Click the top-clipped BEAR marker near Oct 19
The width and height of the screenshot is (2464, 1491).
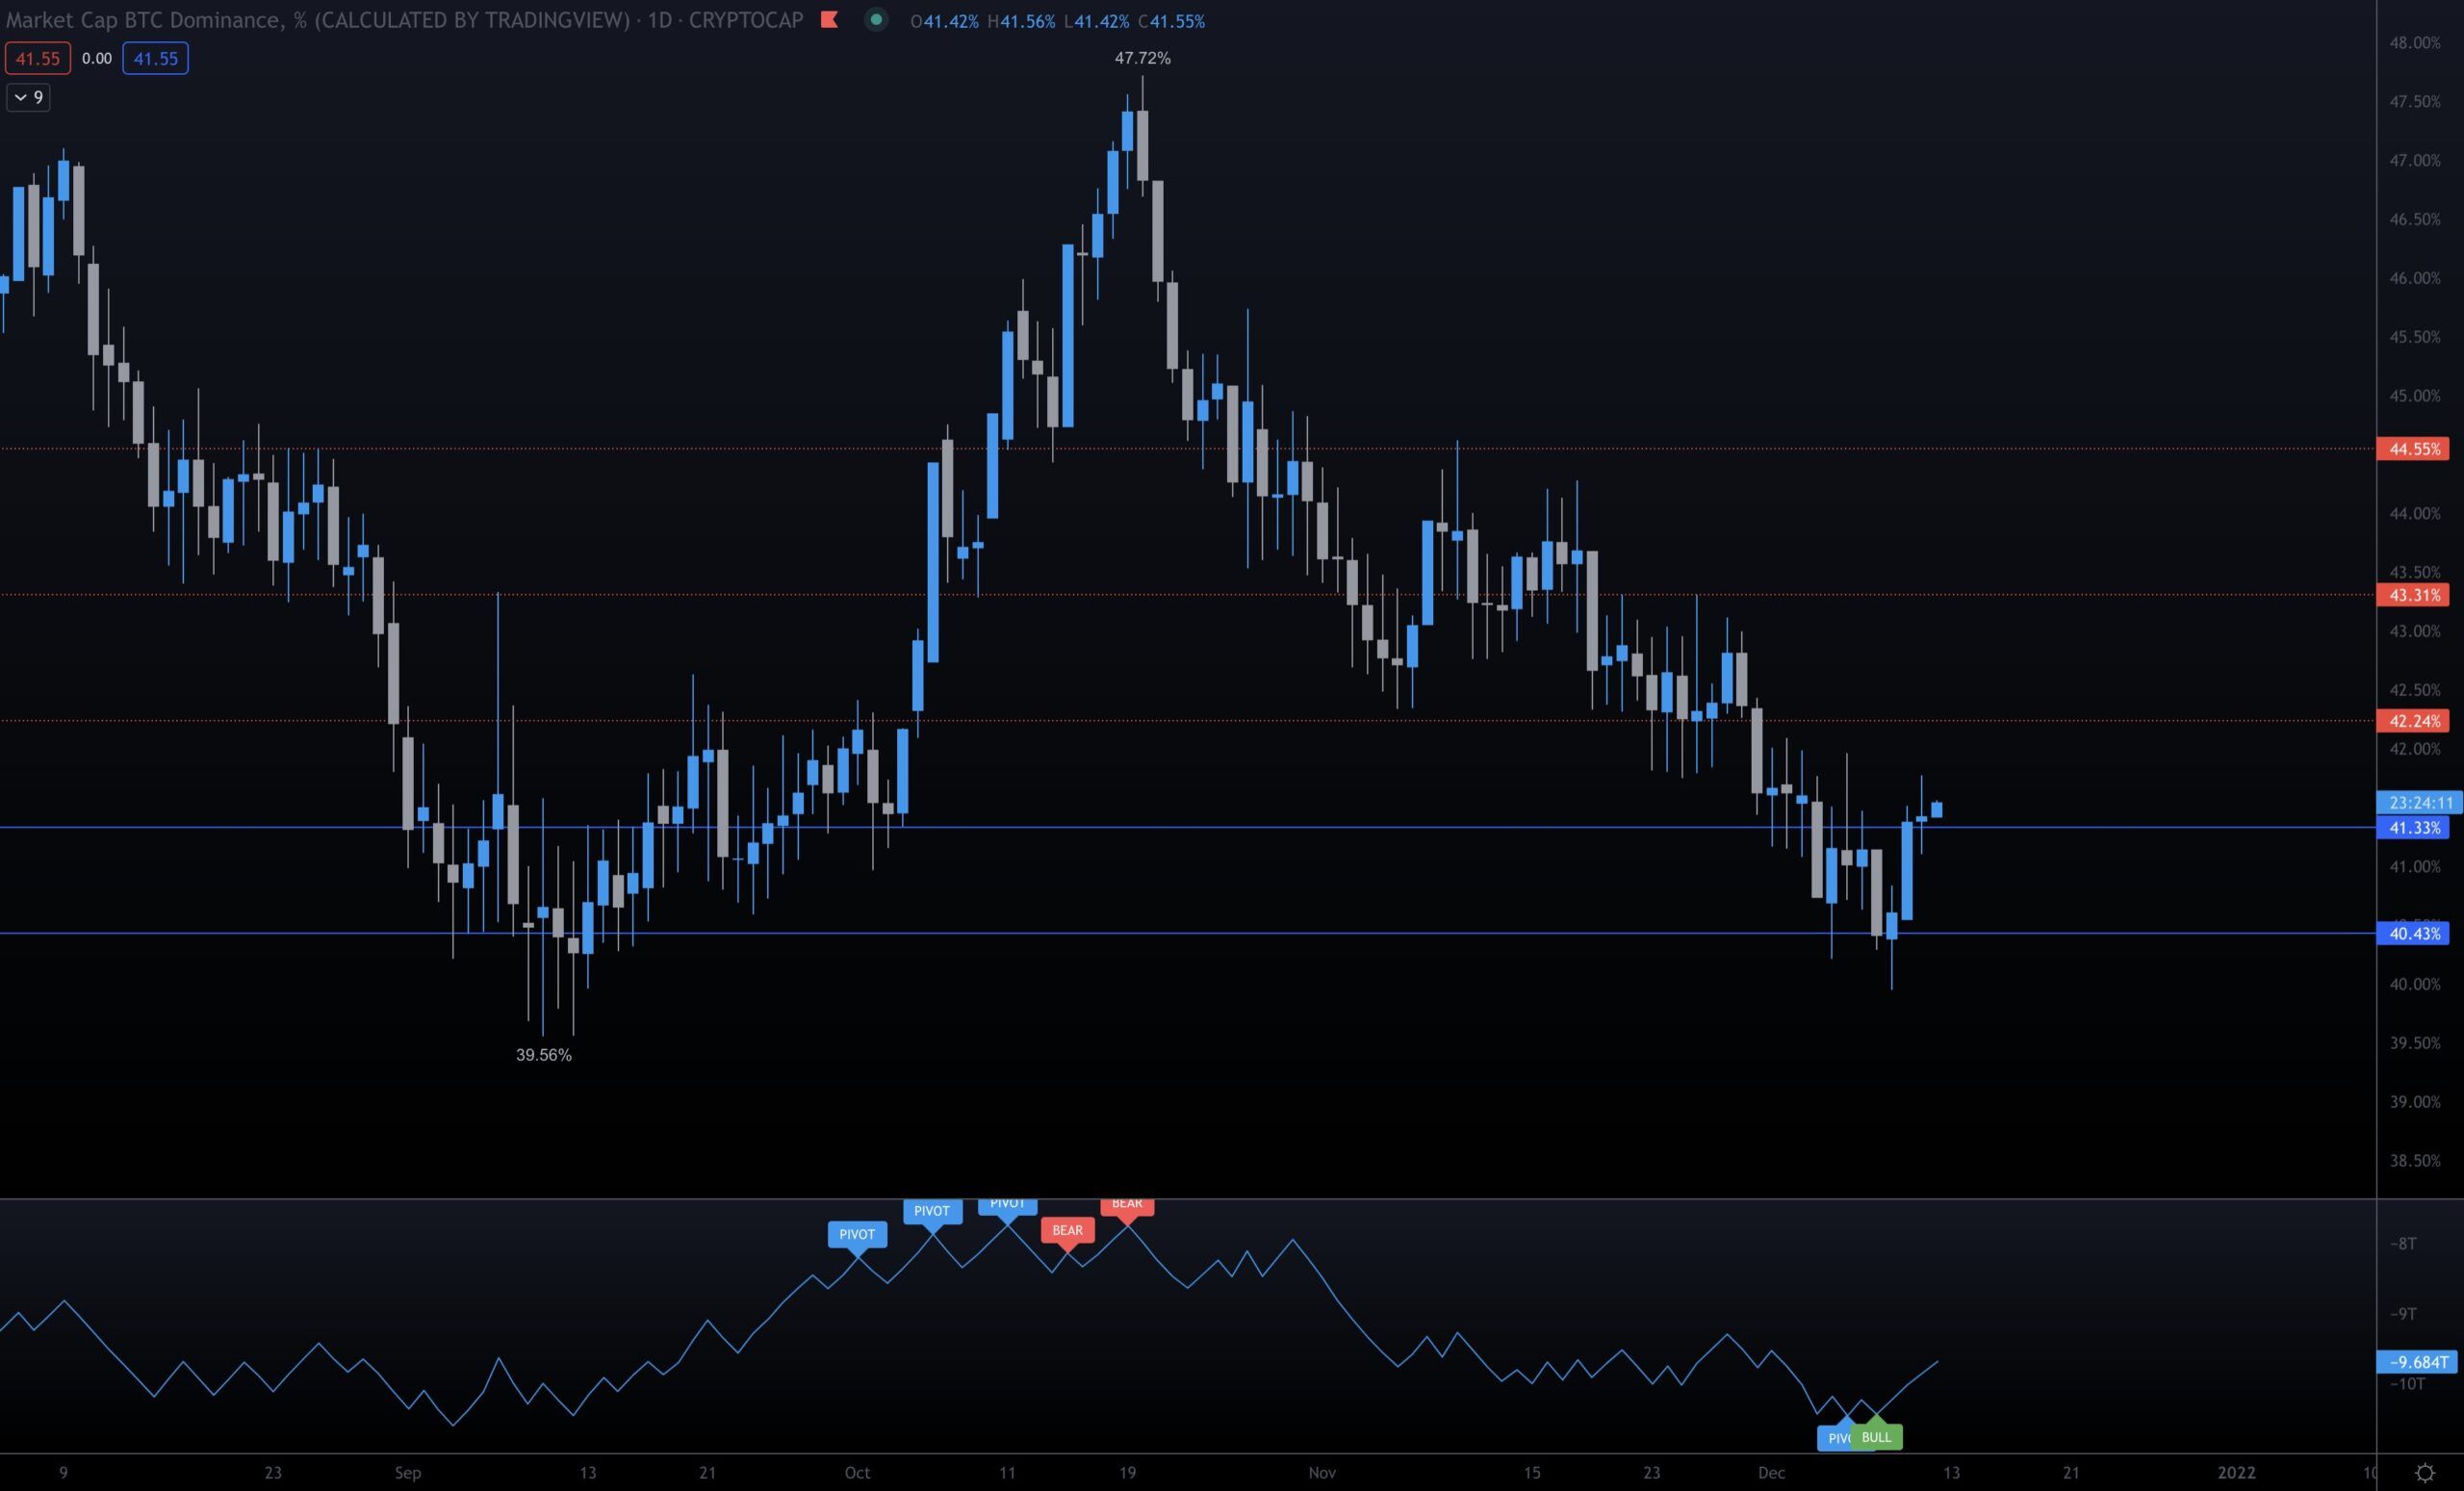(1127, 1205)
